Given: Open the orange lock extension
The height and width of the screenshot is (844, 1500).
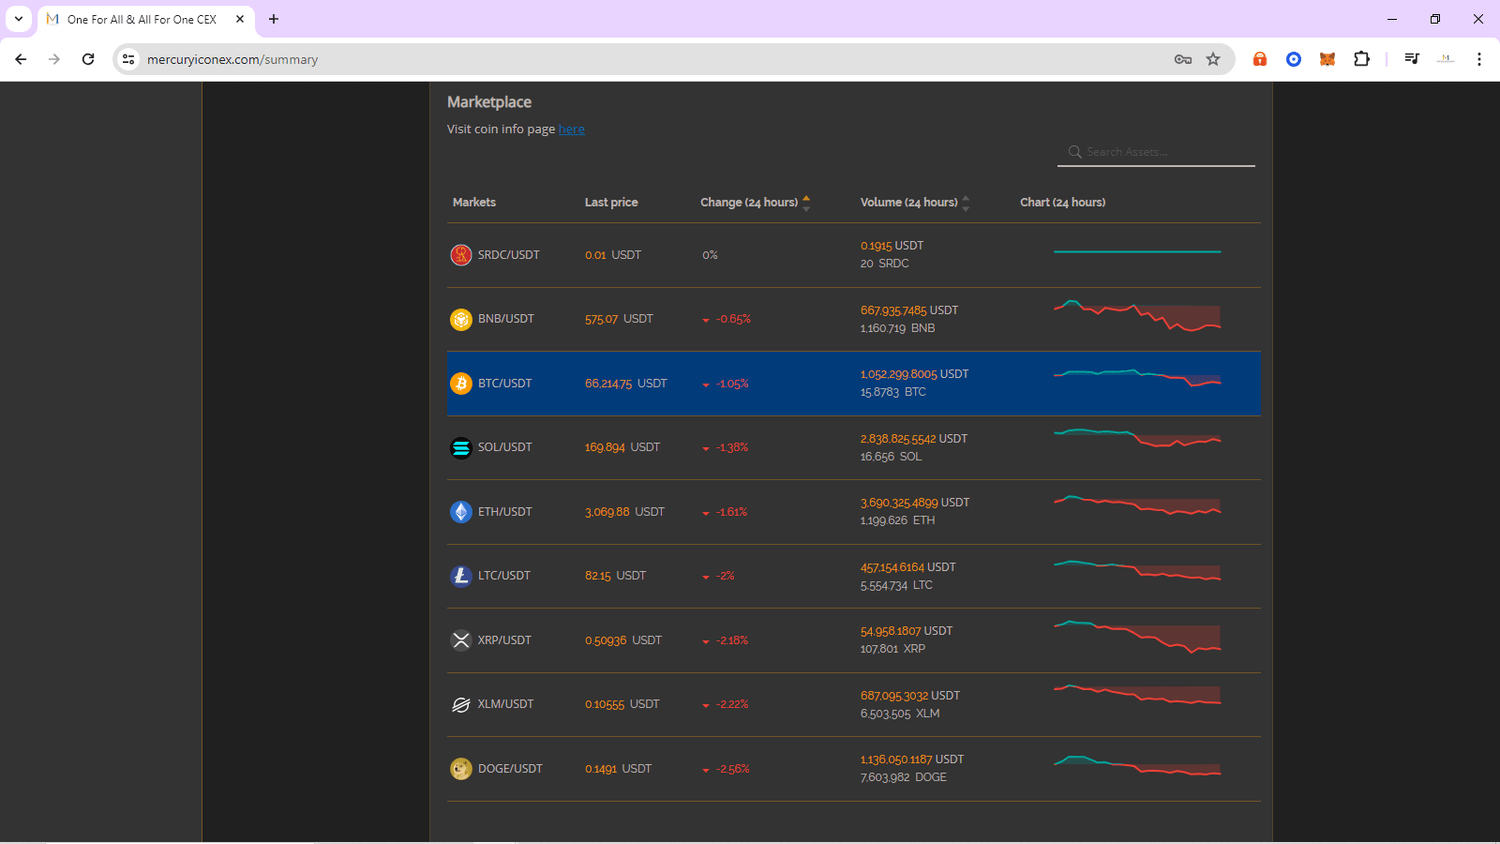Looking at the screenshot, I should click(1260, 59).
